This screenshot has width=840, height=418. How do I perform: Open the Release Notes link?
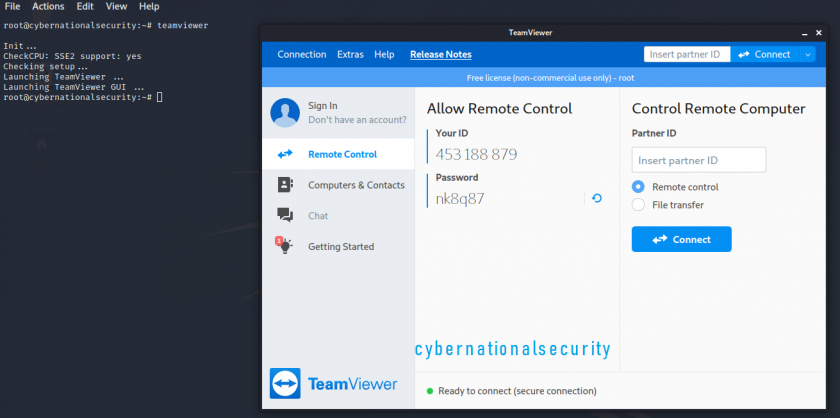coord(441,55)
